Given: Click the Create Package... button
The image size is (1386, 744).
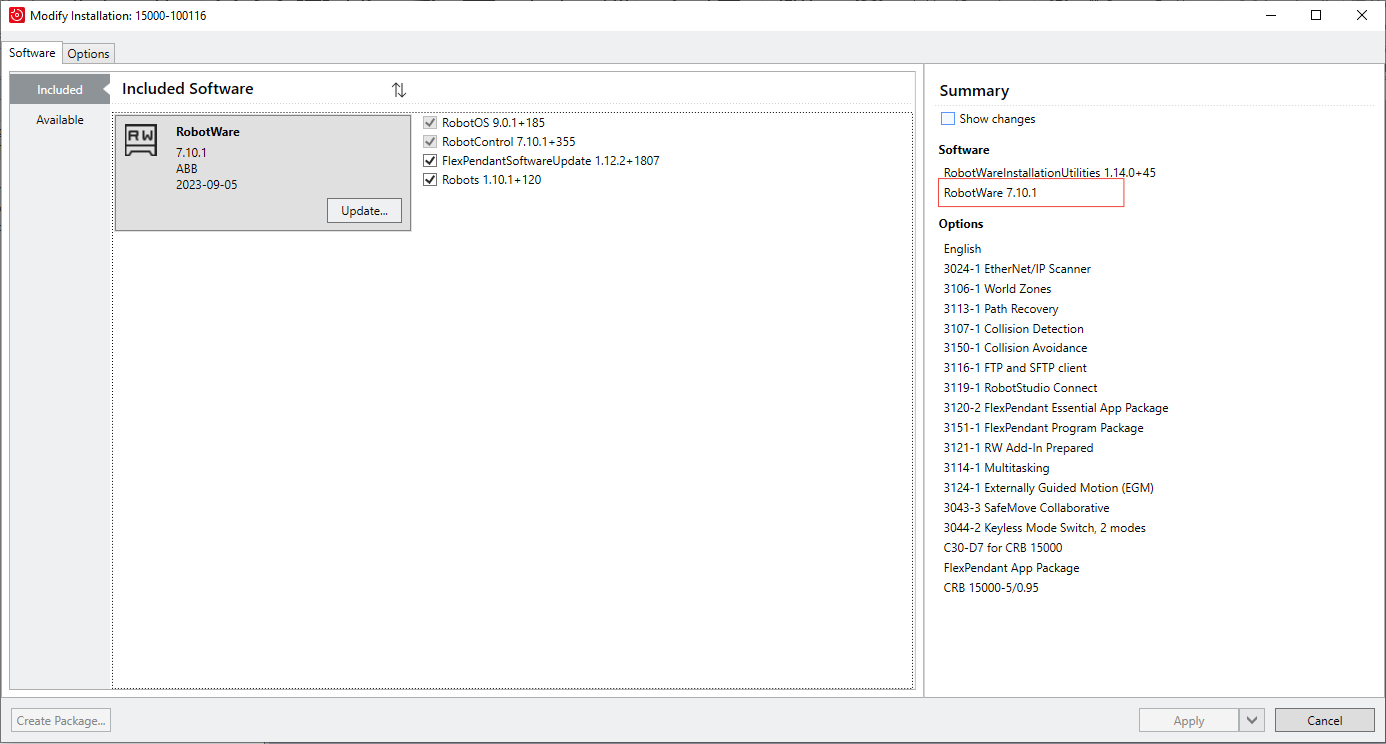Looking at the screenshot, I should pyautogui.click(x=61, y=720).
